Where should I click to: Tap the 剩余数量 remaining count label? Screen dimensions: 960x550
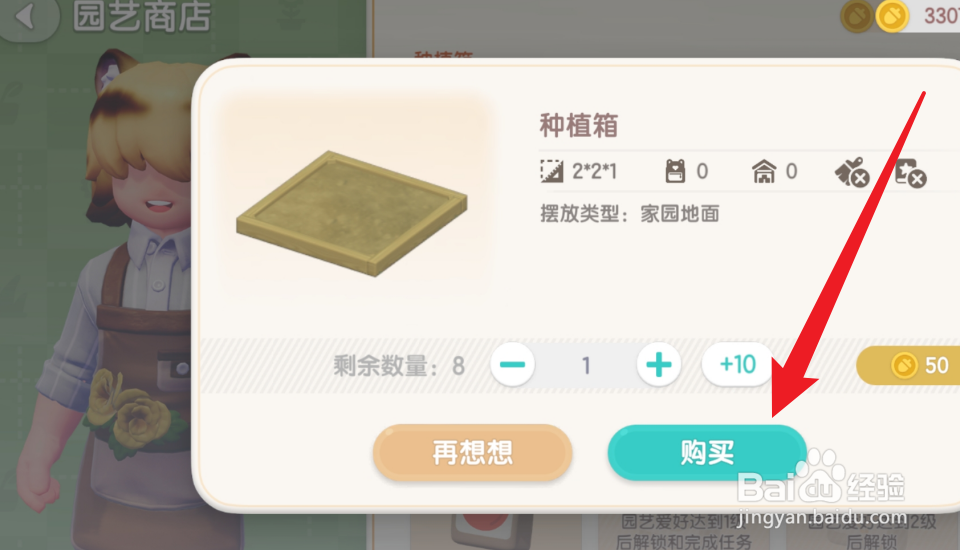pos(386,366)
